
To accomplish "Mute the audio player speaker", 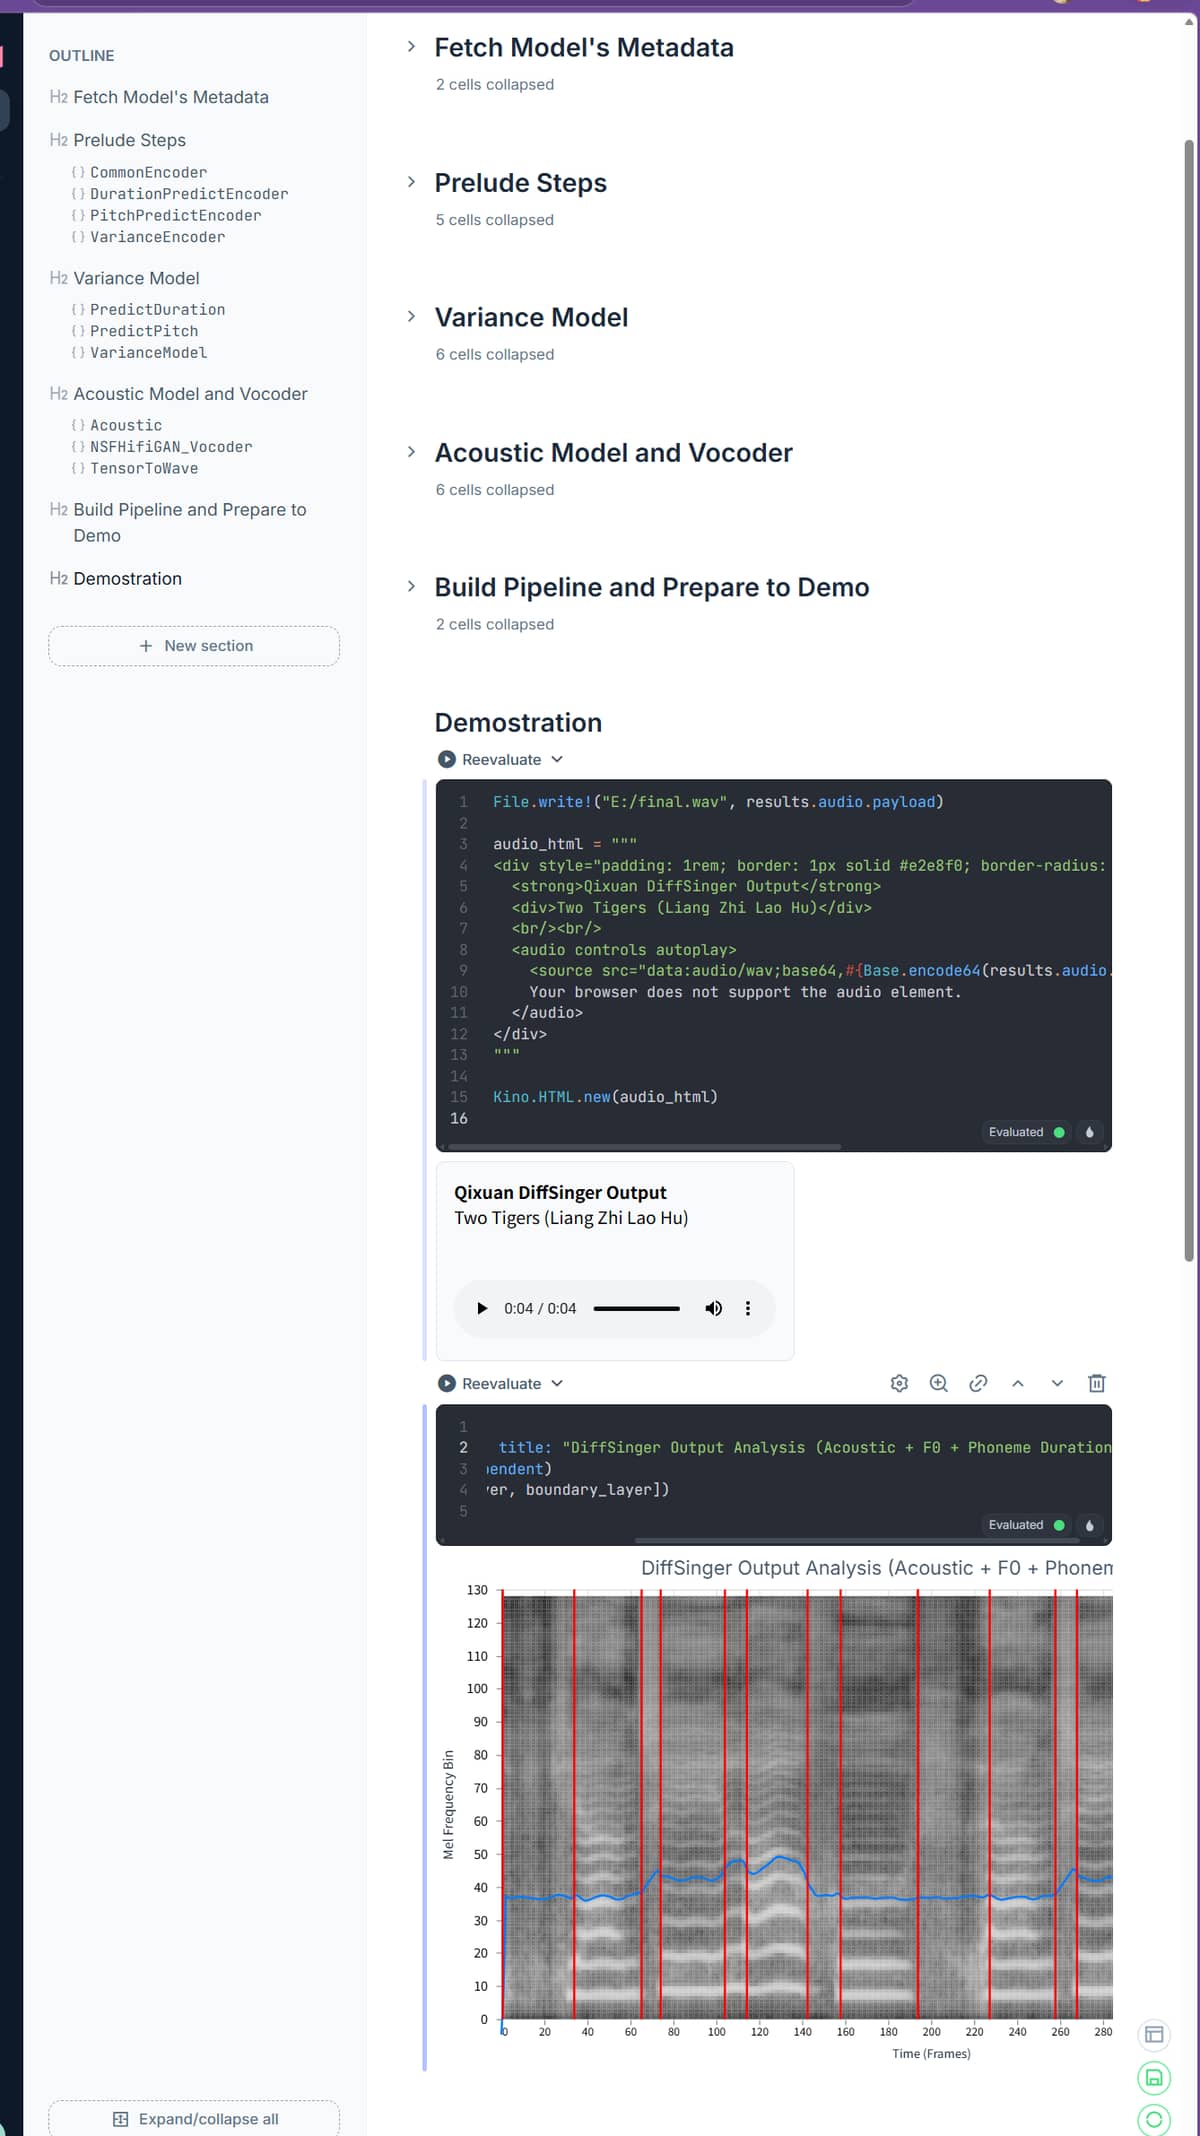I will coord(713,1308).
